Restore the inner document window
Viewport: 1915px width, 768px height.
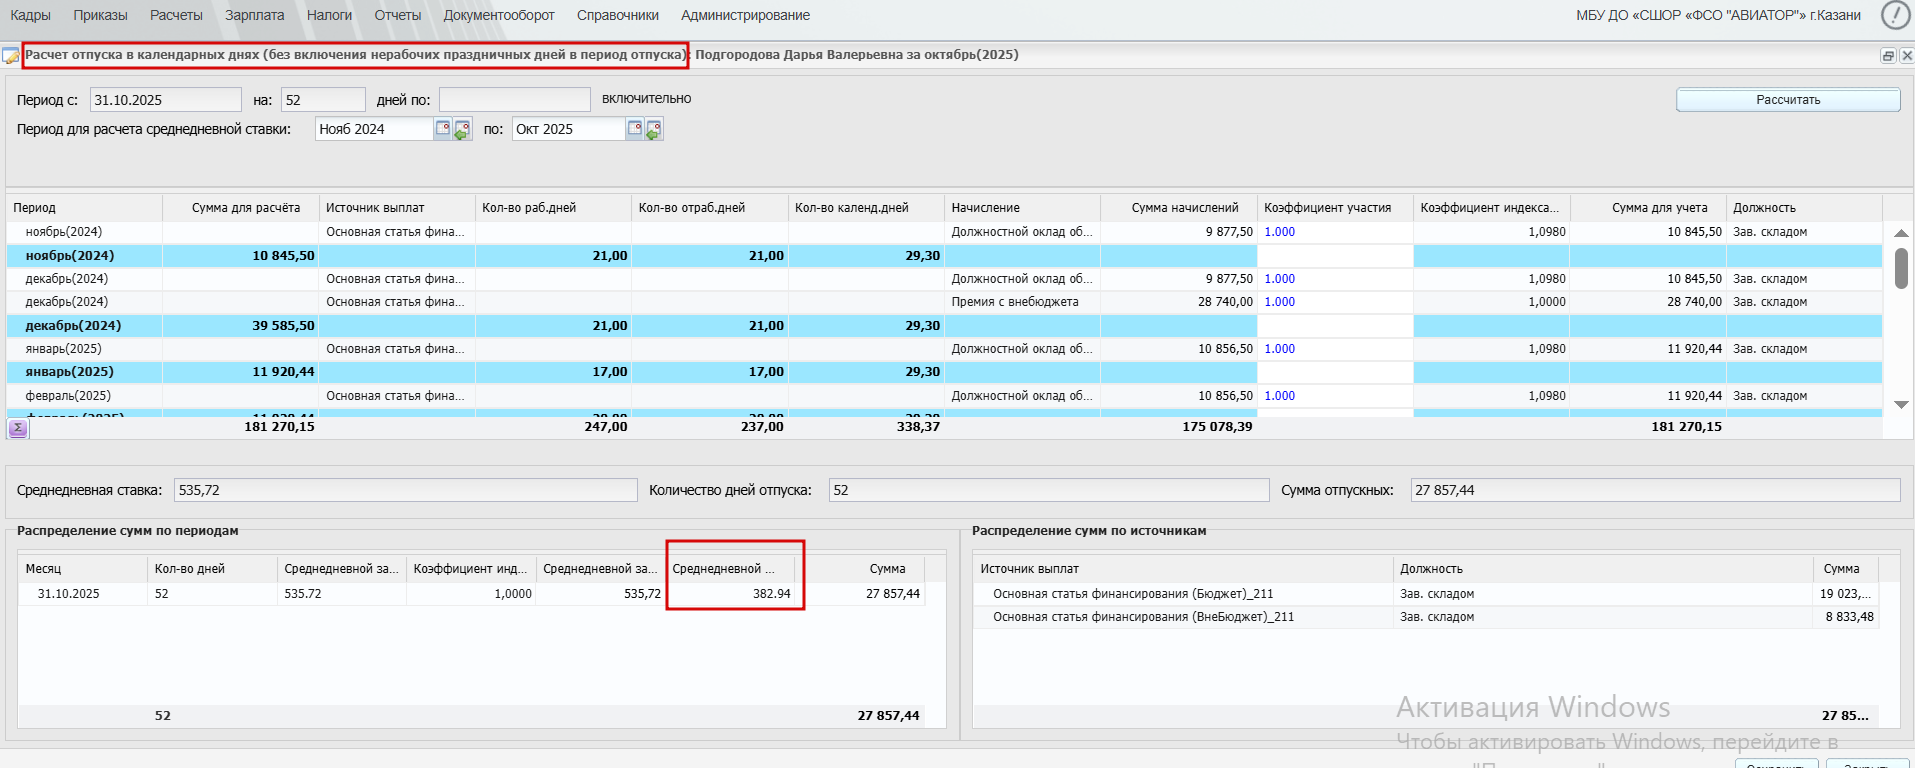tap(1887, 56)
